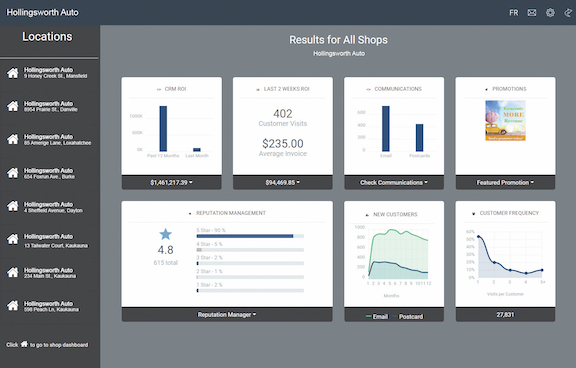Click the 3 Star 2% rating bar
The image size is (576, 368).
tap(250, 263)
